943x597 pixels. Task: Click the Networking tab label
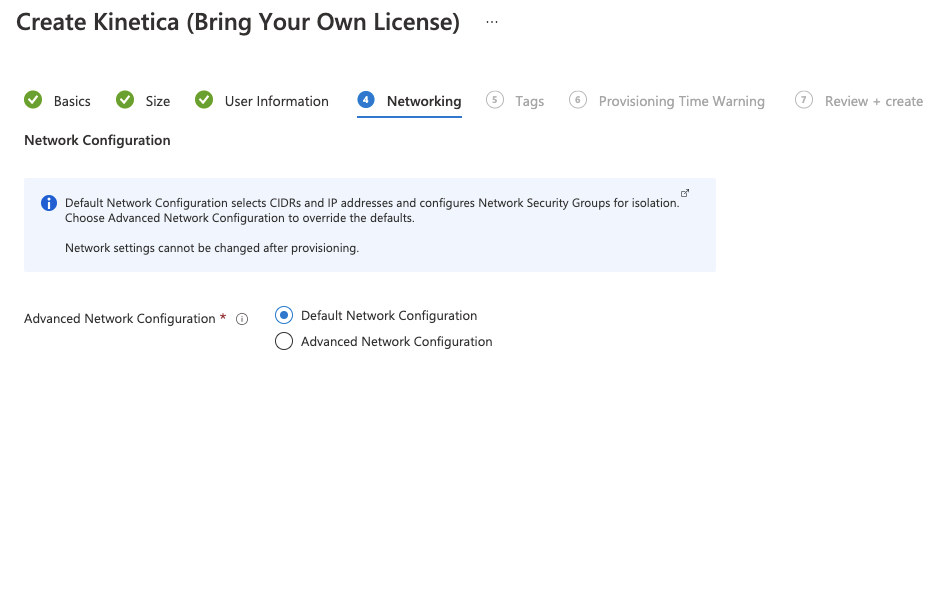[424, 101]
